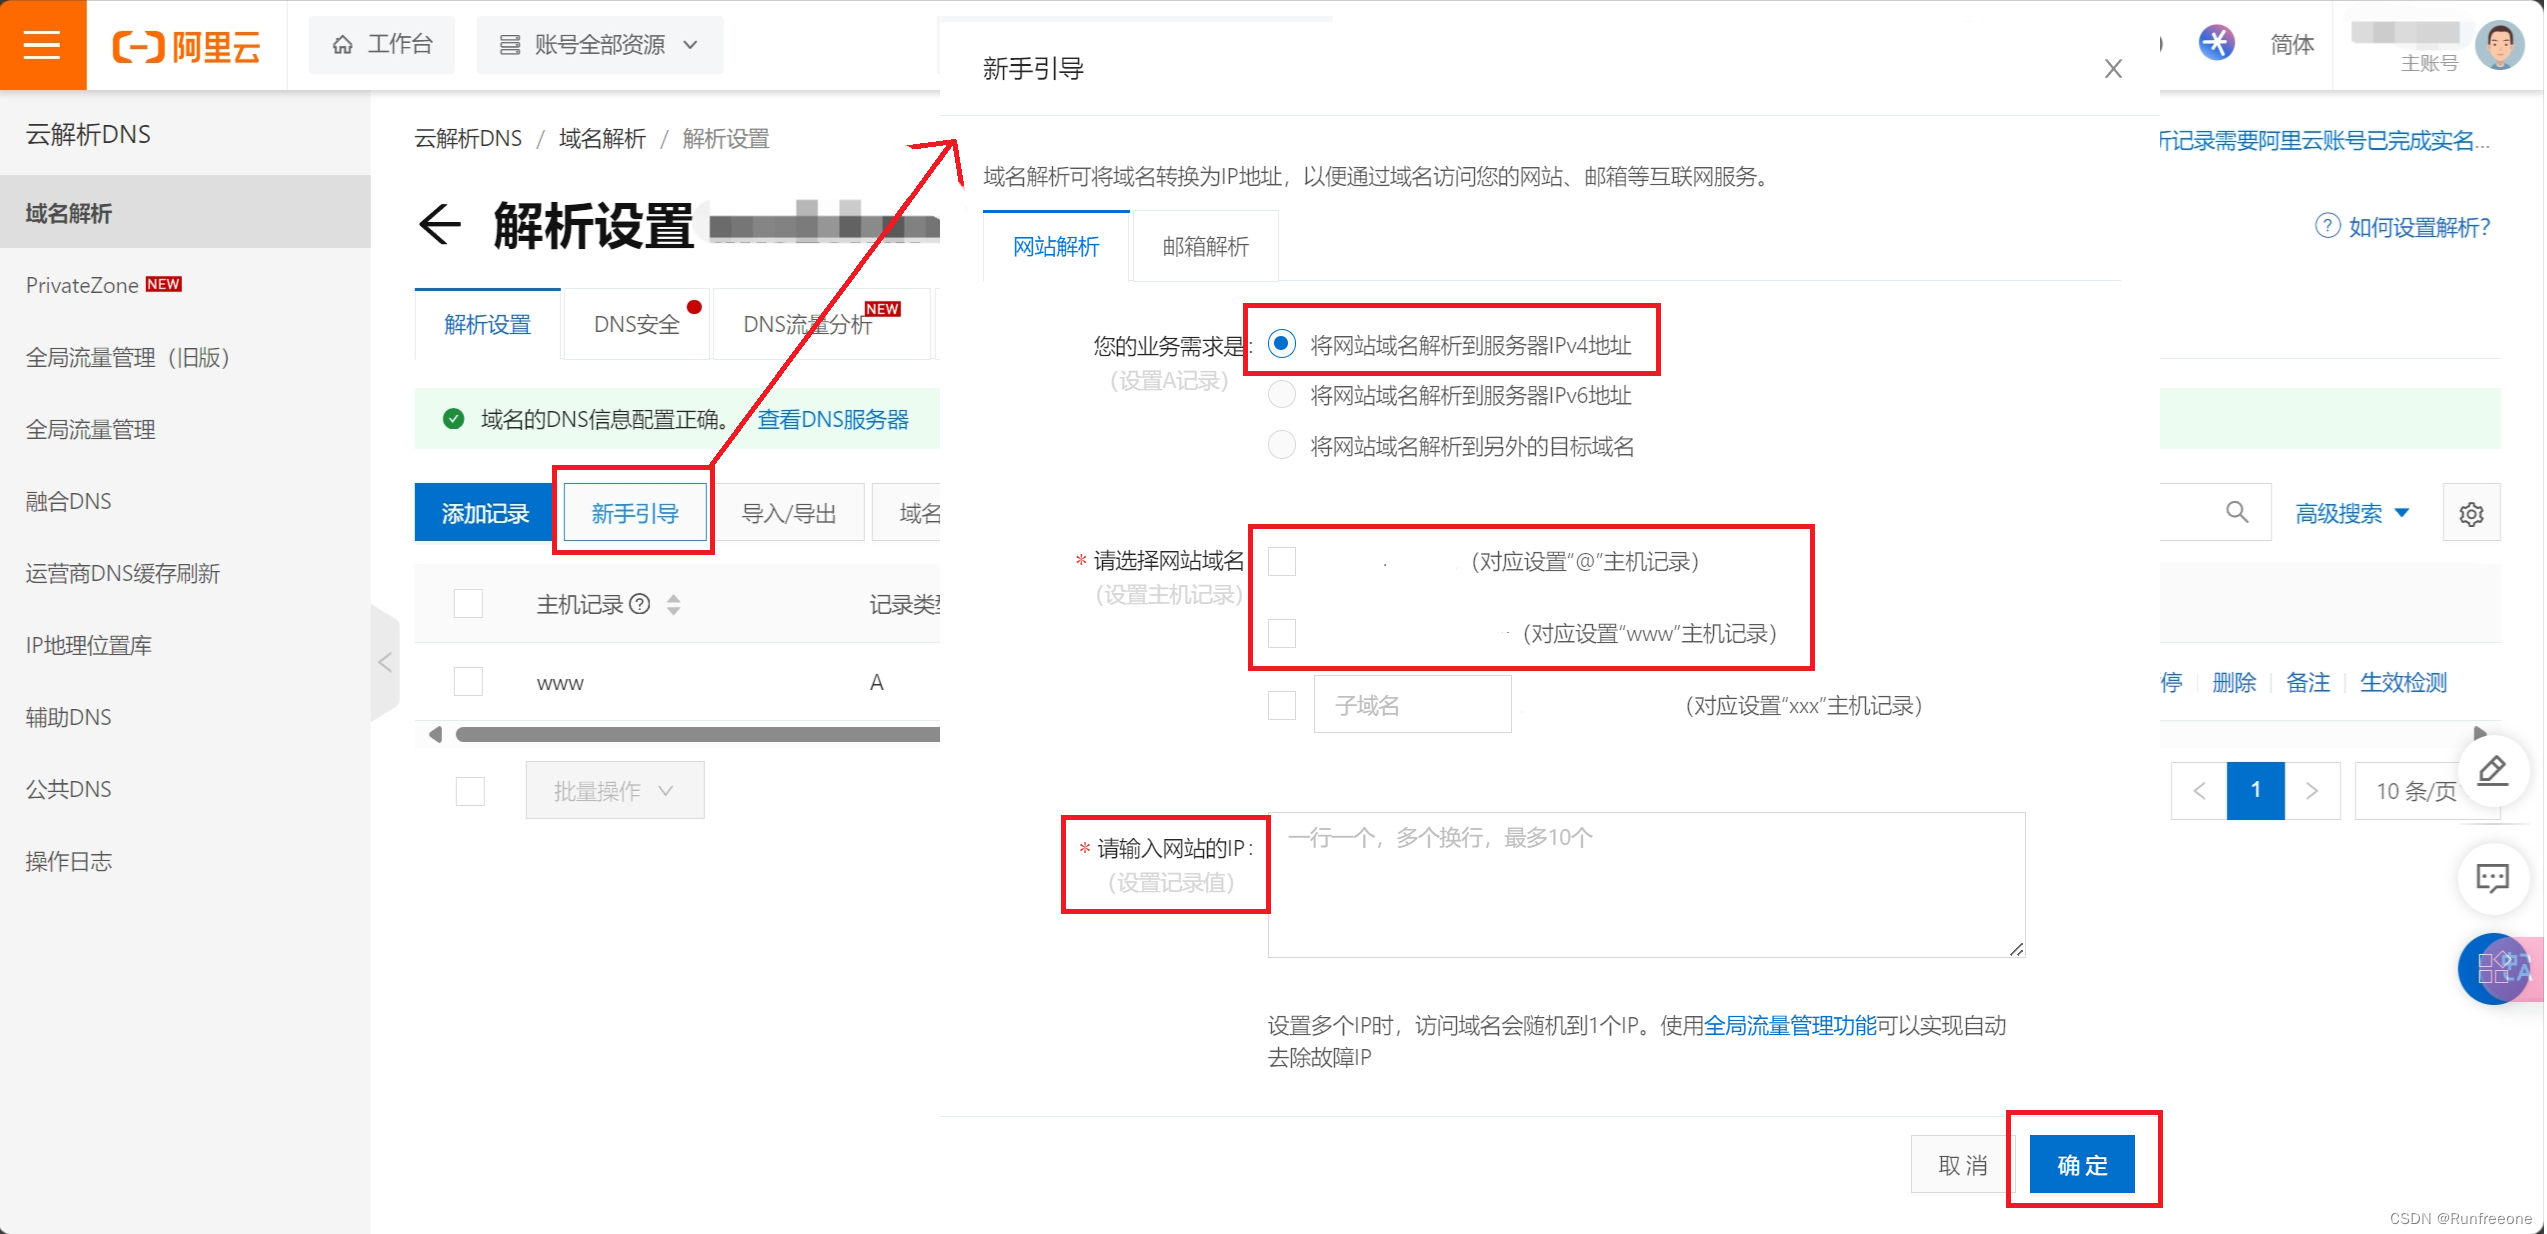
Task: Click the 导入/导出 button
Action: (789, 513)
